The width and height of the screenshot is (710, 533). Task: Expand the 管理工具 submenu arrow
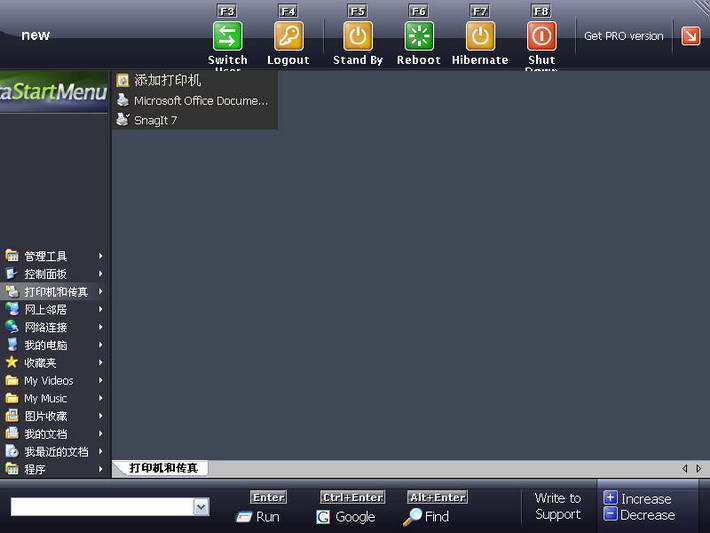(101, 256)
